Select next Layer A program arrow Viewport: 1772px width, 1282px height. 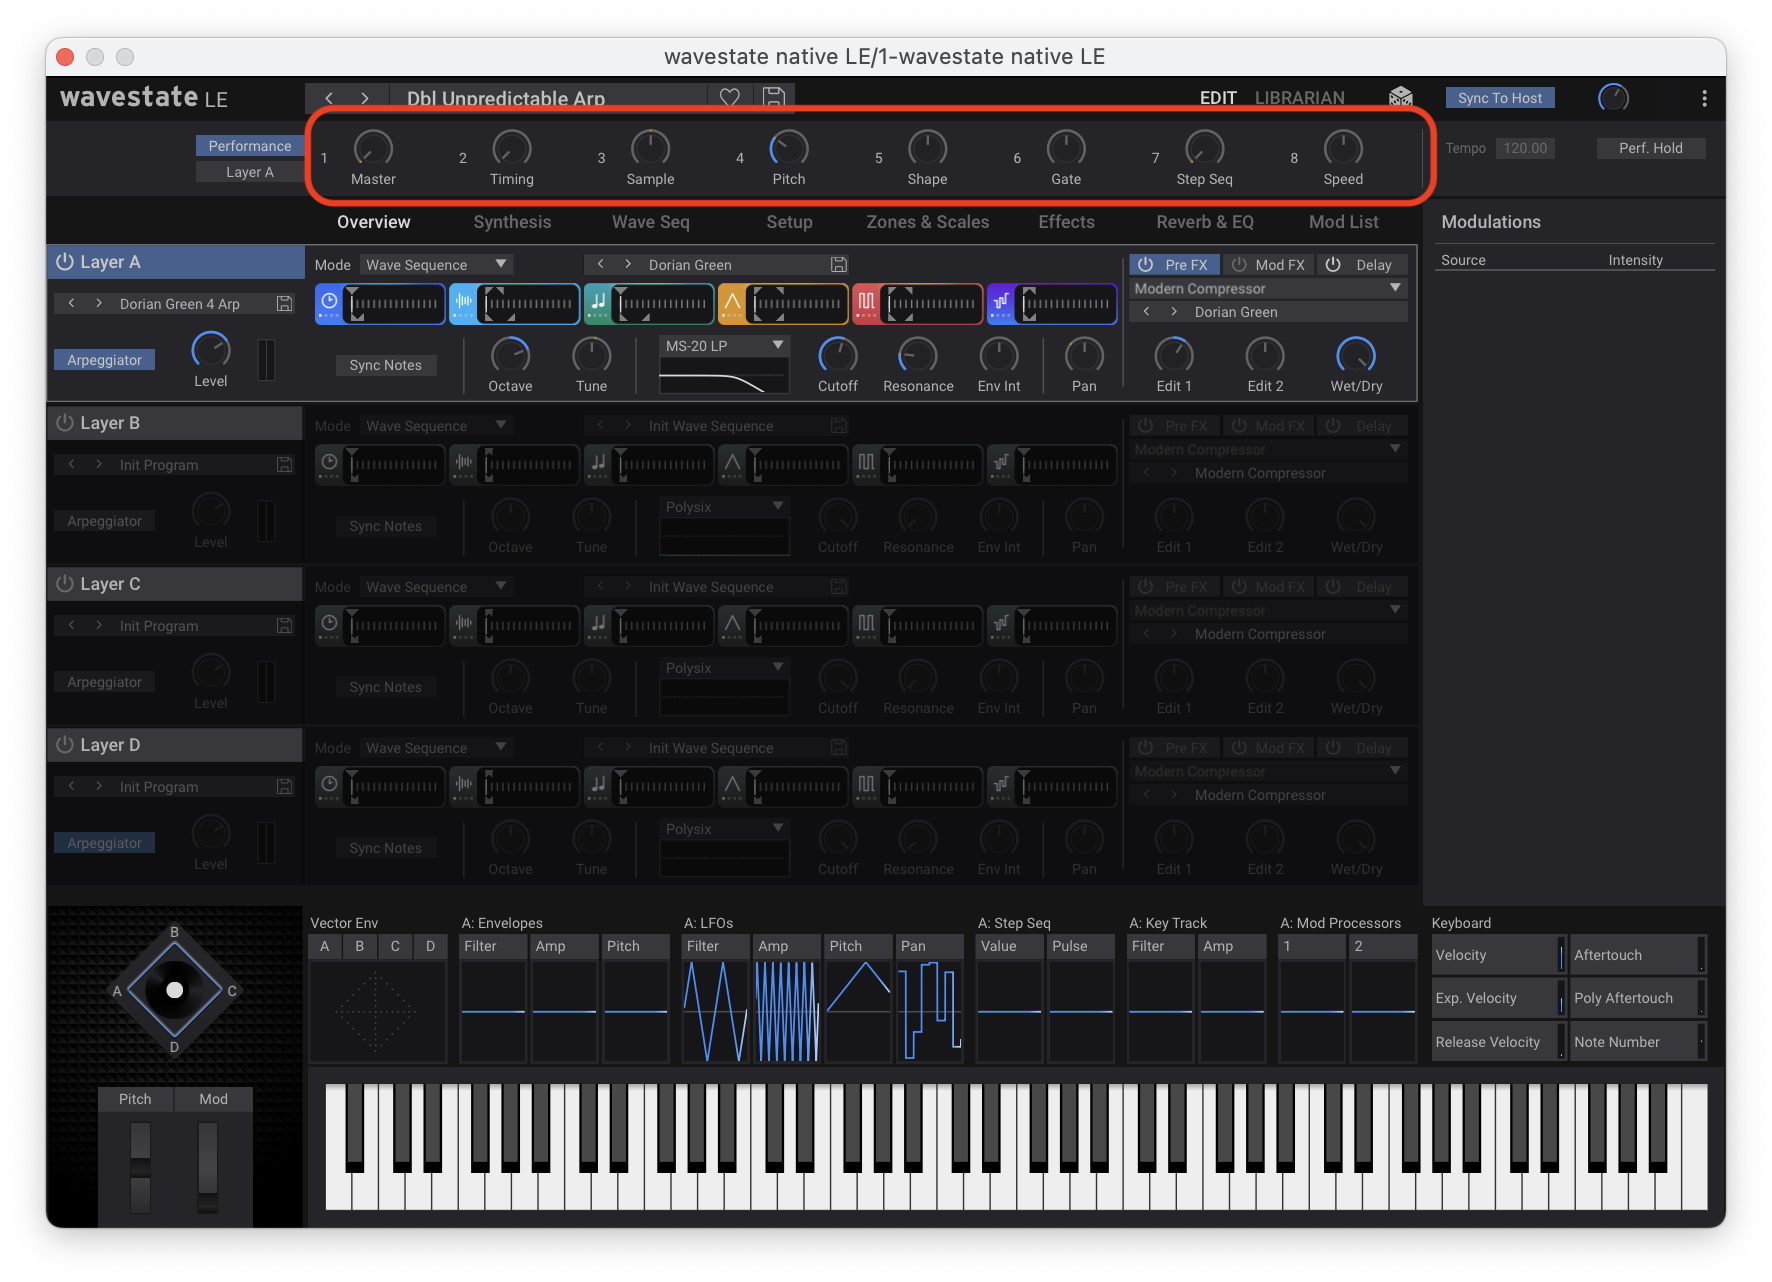99,304
